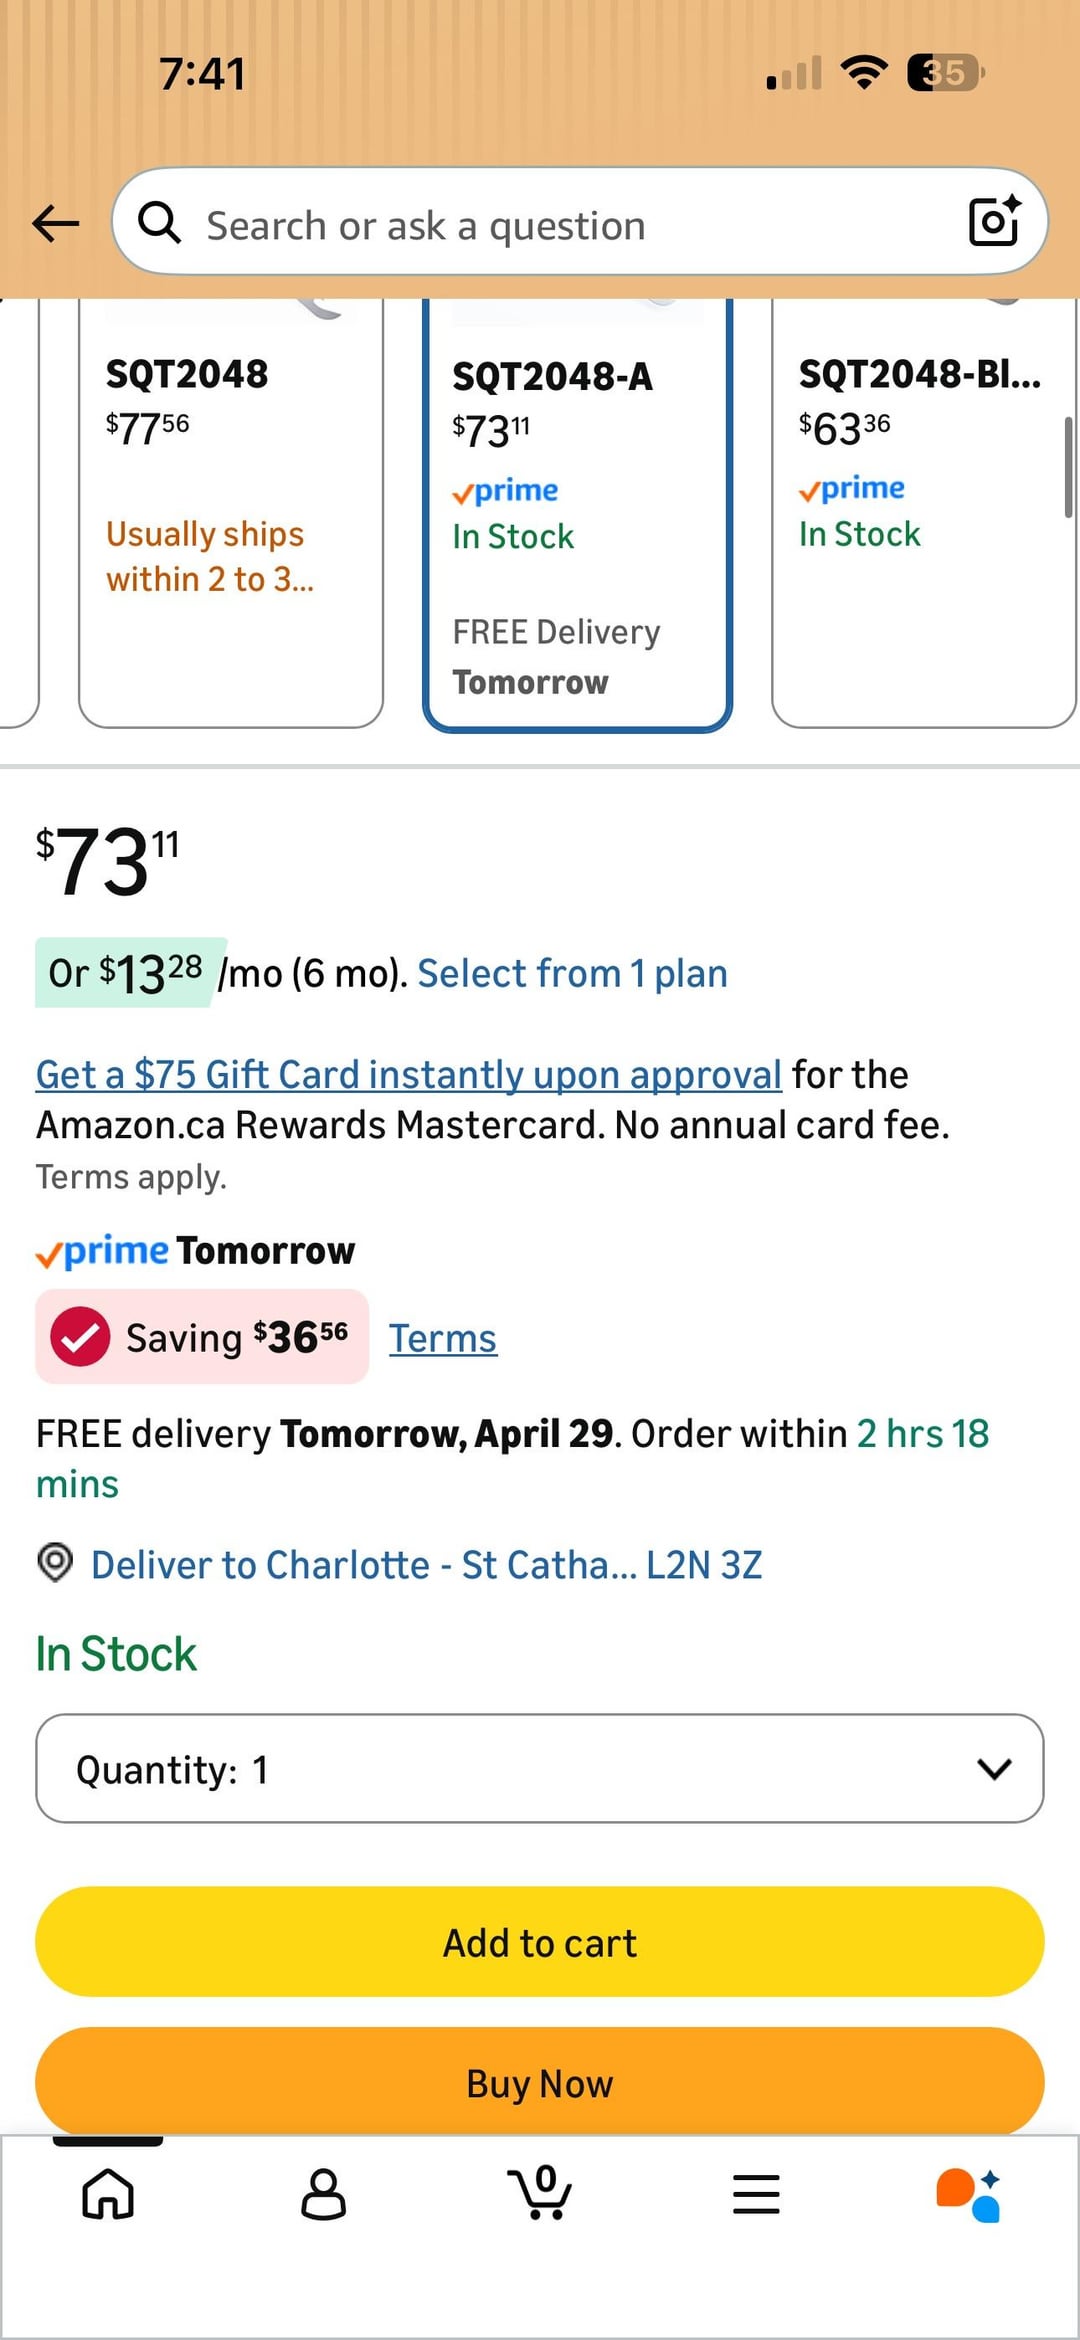Screen dimensions: 1080x2340
Task: Select the SQT2048-A variant card
Action: coord(578,514)
